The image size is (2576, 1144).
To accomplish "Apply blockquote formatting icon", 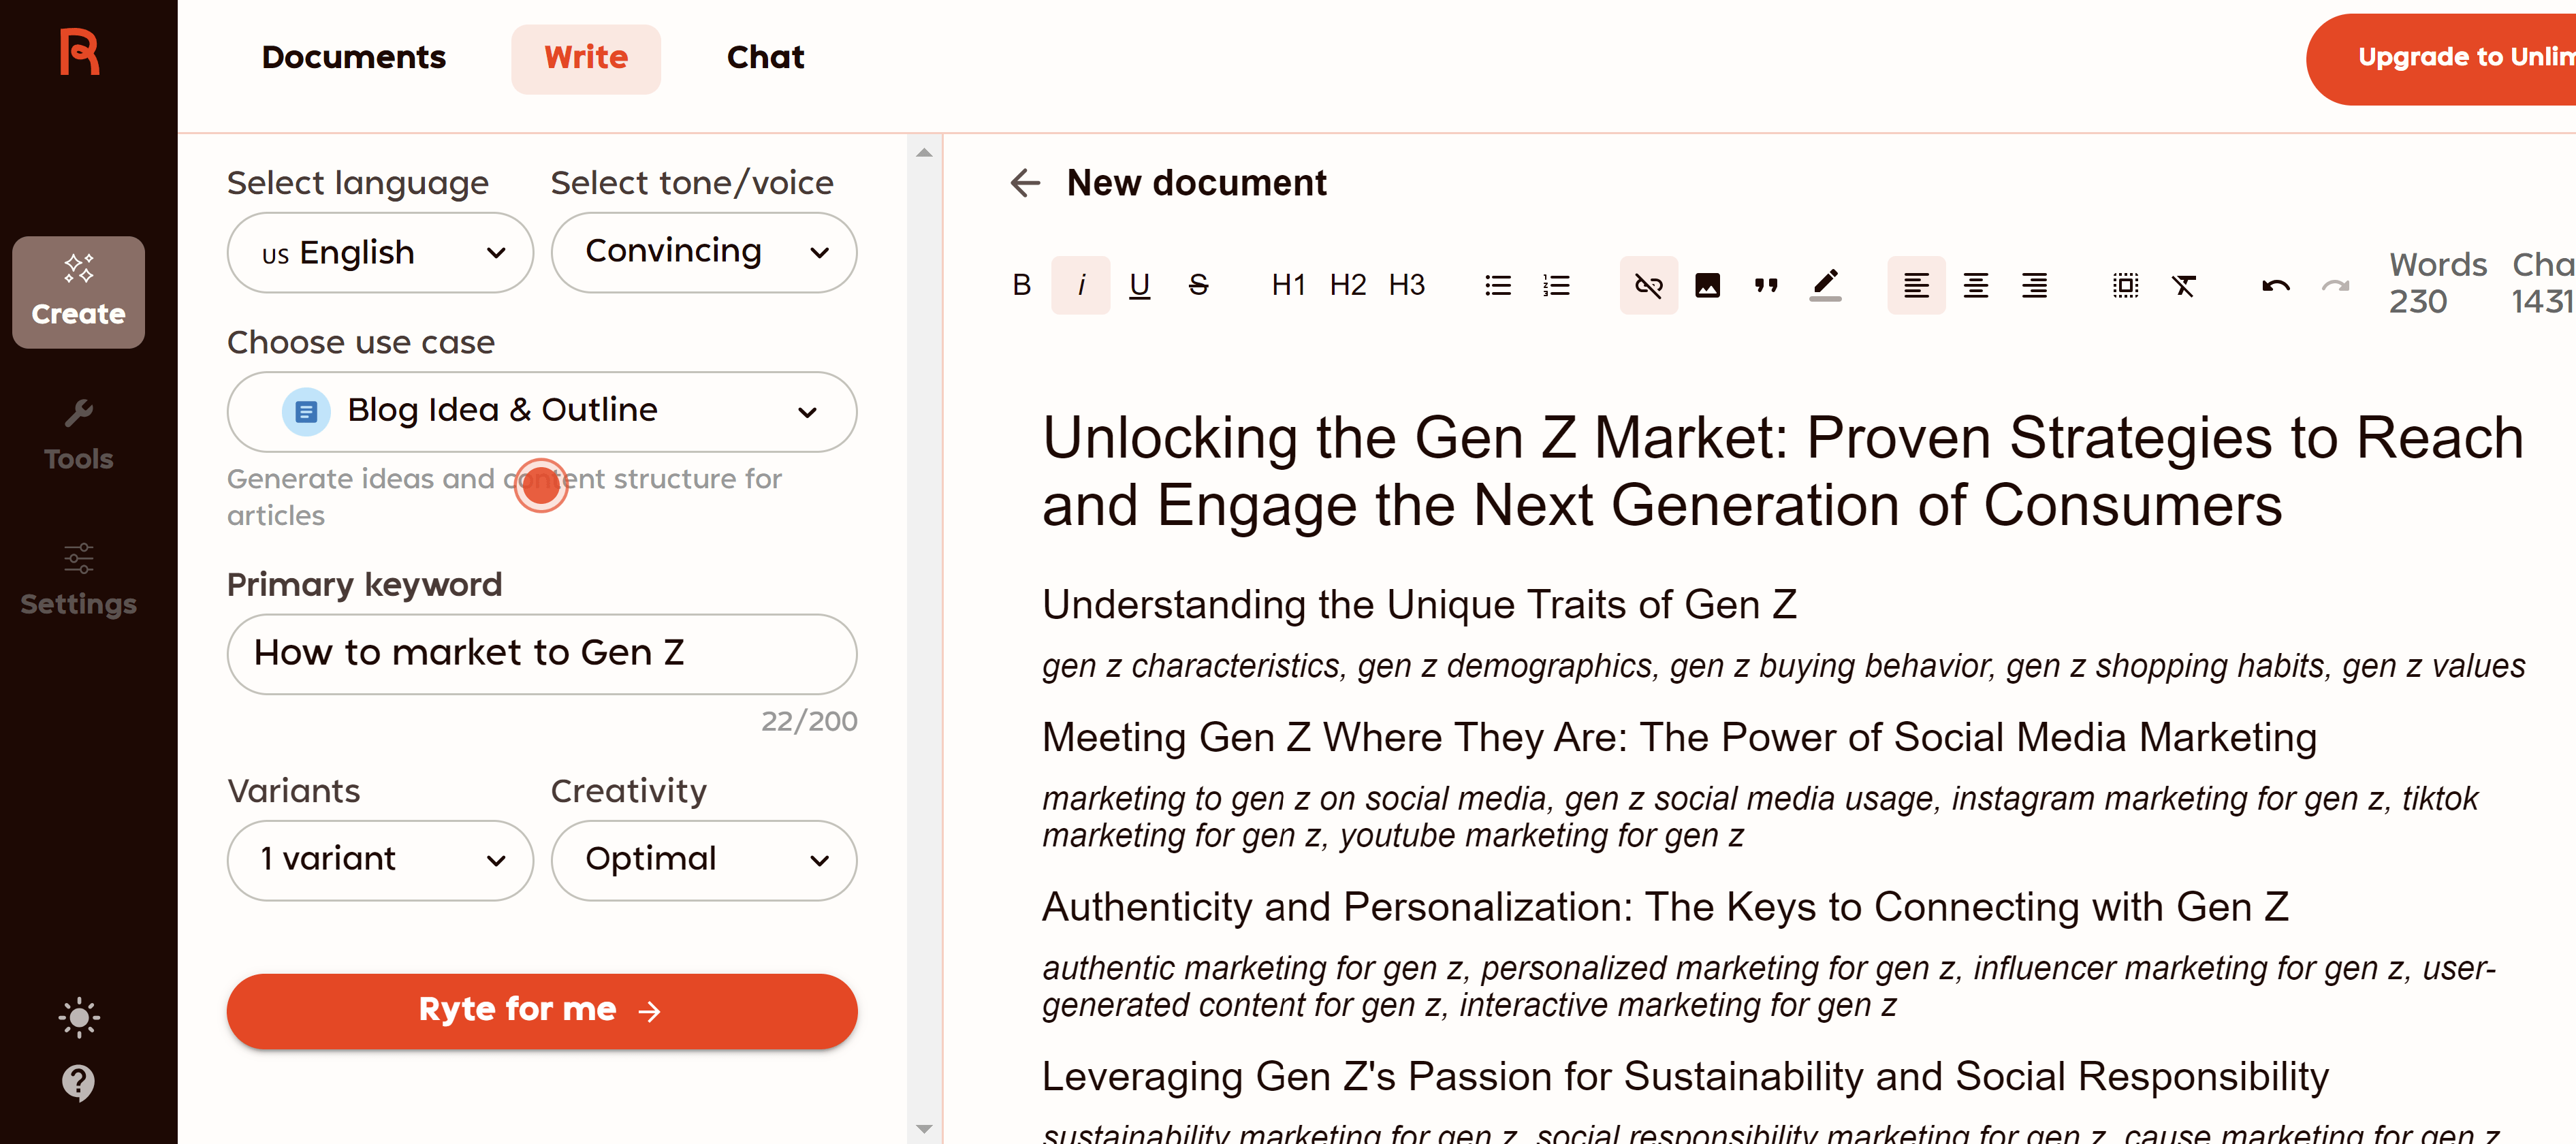I will click(x=1766, y=286).
